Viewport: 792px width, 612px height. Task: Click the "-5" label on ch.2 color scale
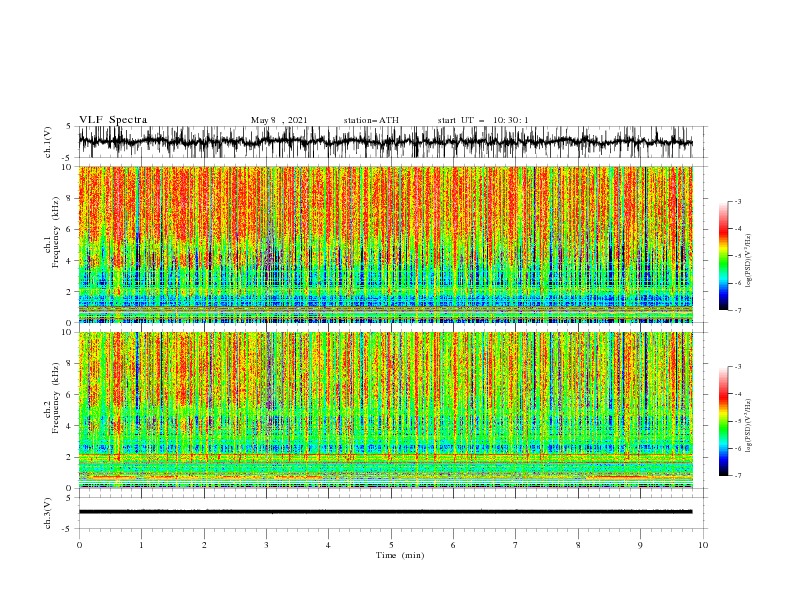[x=738, y=421]
